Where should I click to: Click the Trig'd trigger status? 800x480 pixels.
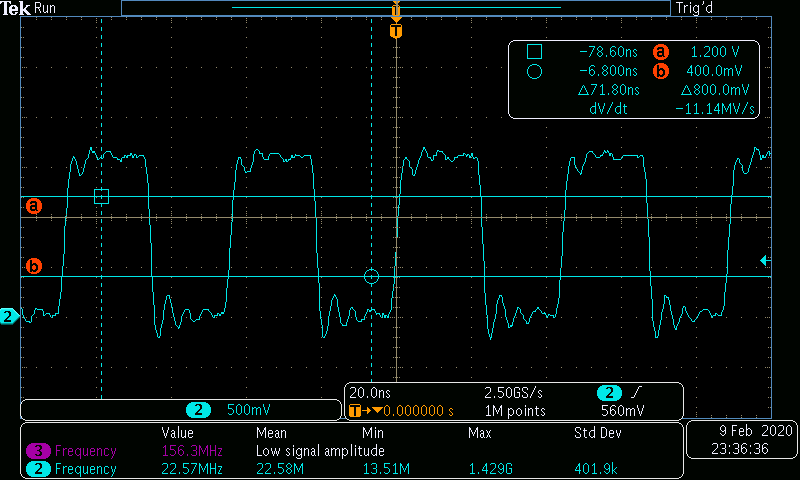pos(694,8)
